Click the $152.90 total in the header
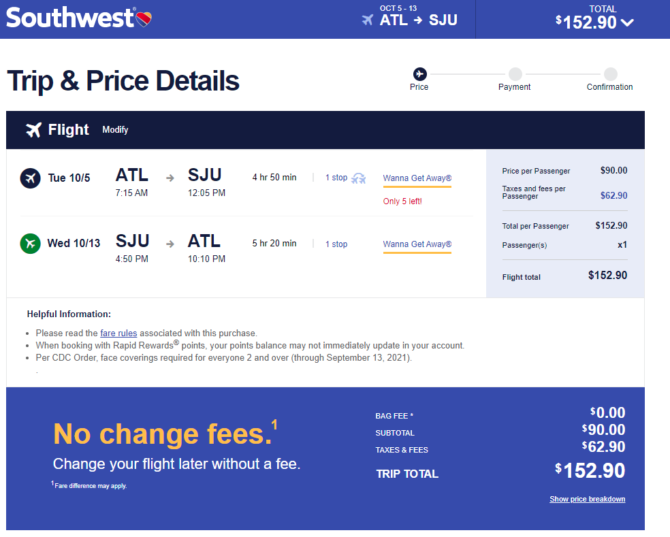 pos(586,22)
